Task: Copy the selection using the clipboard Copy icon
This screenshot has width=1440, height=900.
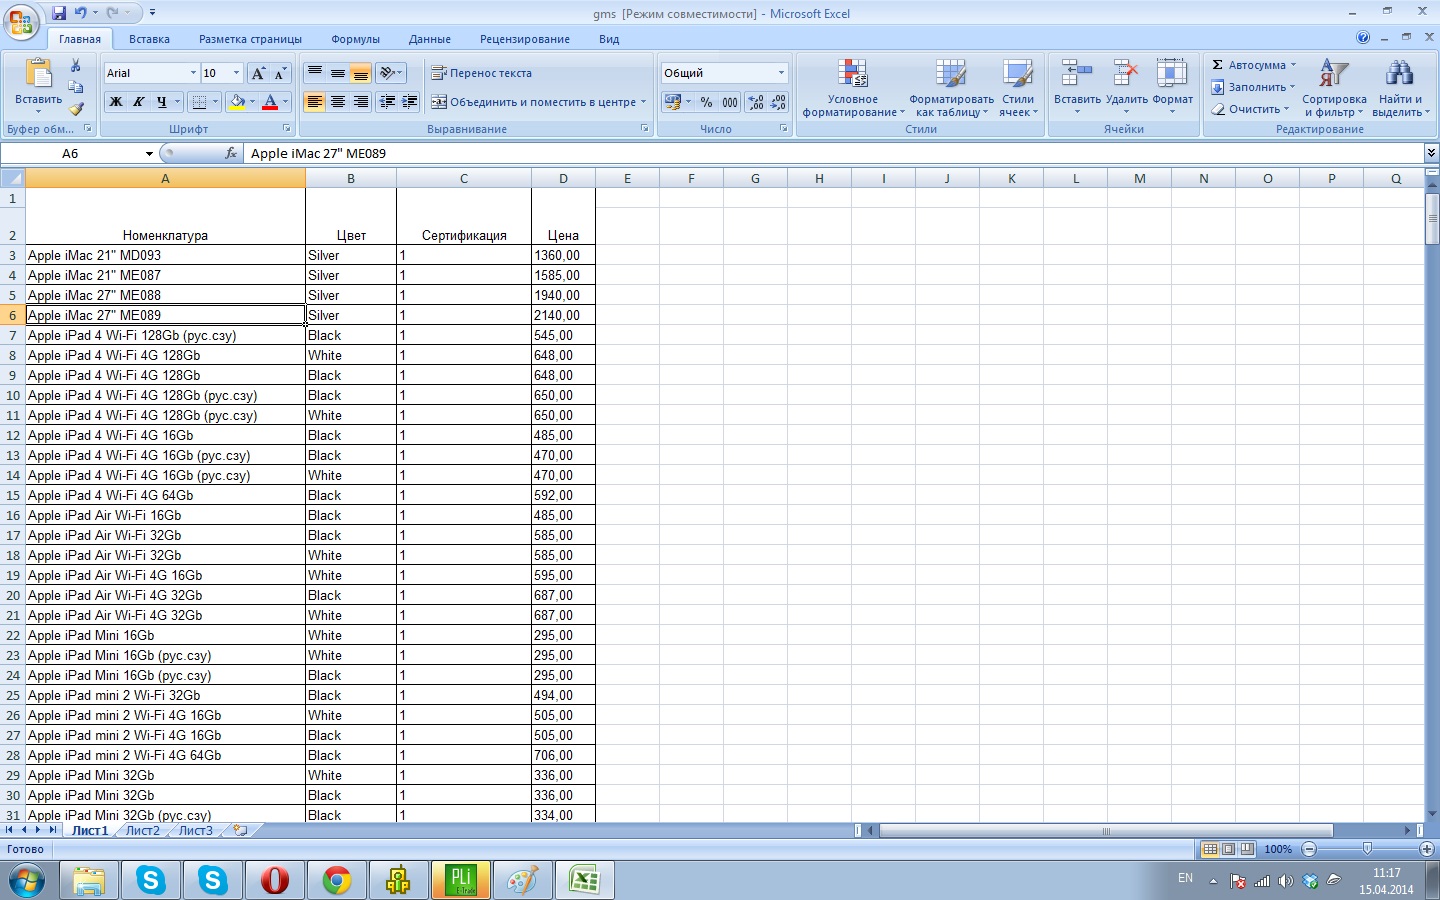Action: point(75,87)
